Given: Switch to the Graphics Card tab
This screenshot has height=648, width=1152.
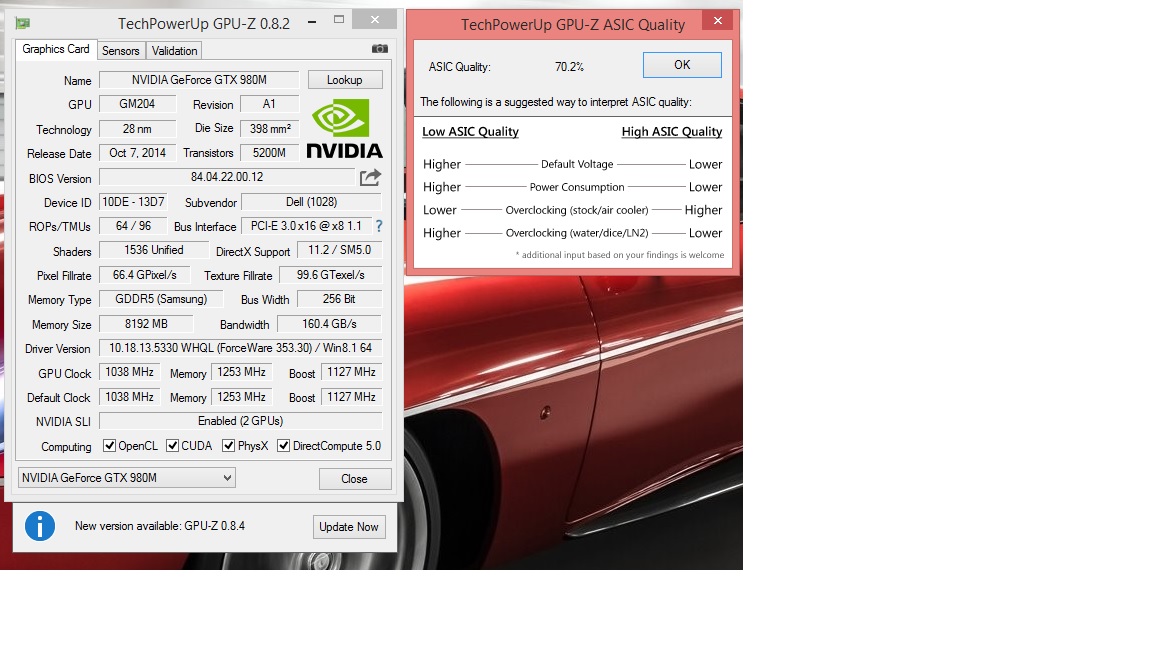Looking at the screenshot, I should (56, 49).
